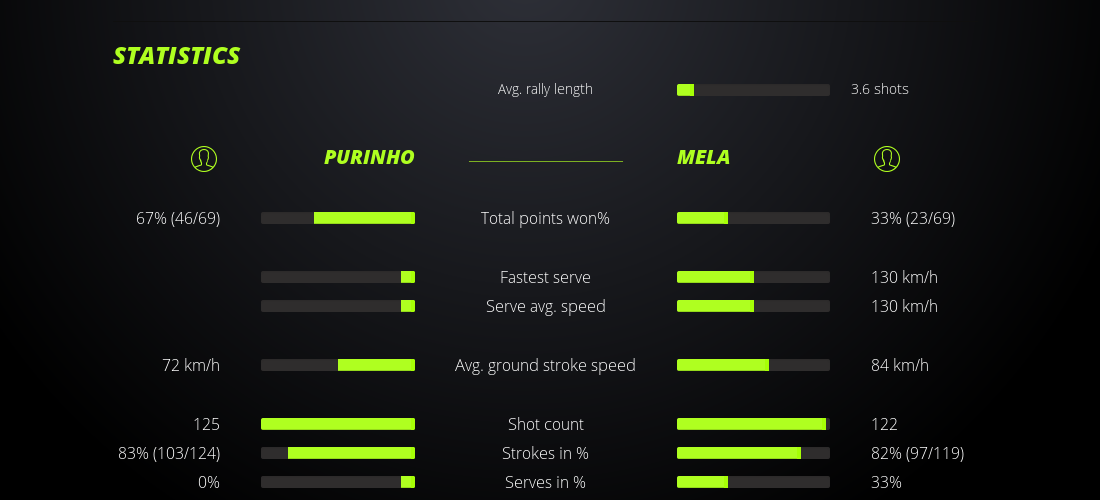
Task: Click Mela's Fastest serve bar
Action: pyautogui.click(x=753, y=277)
